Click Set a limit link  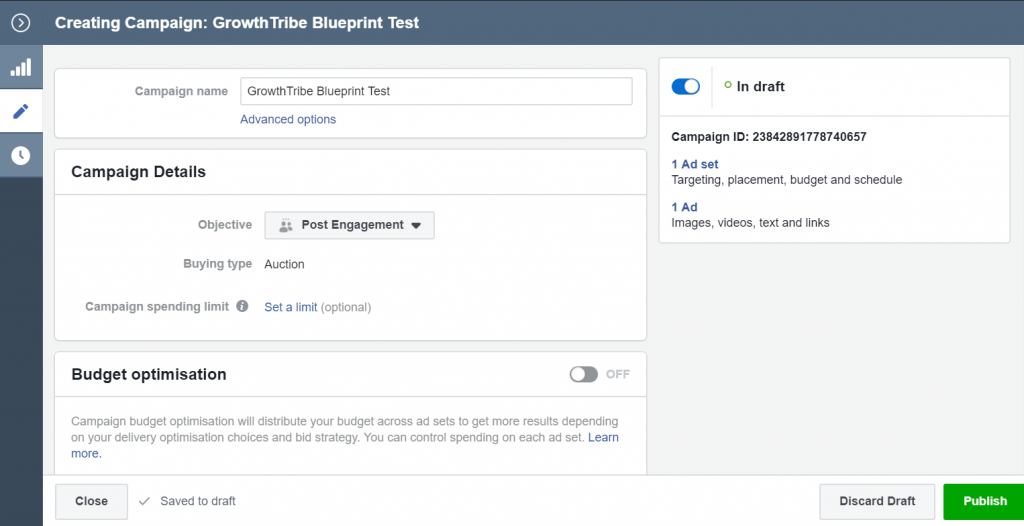(x=291, y=307)
